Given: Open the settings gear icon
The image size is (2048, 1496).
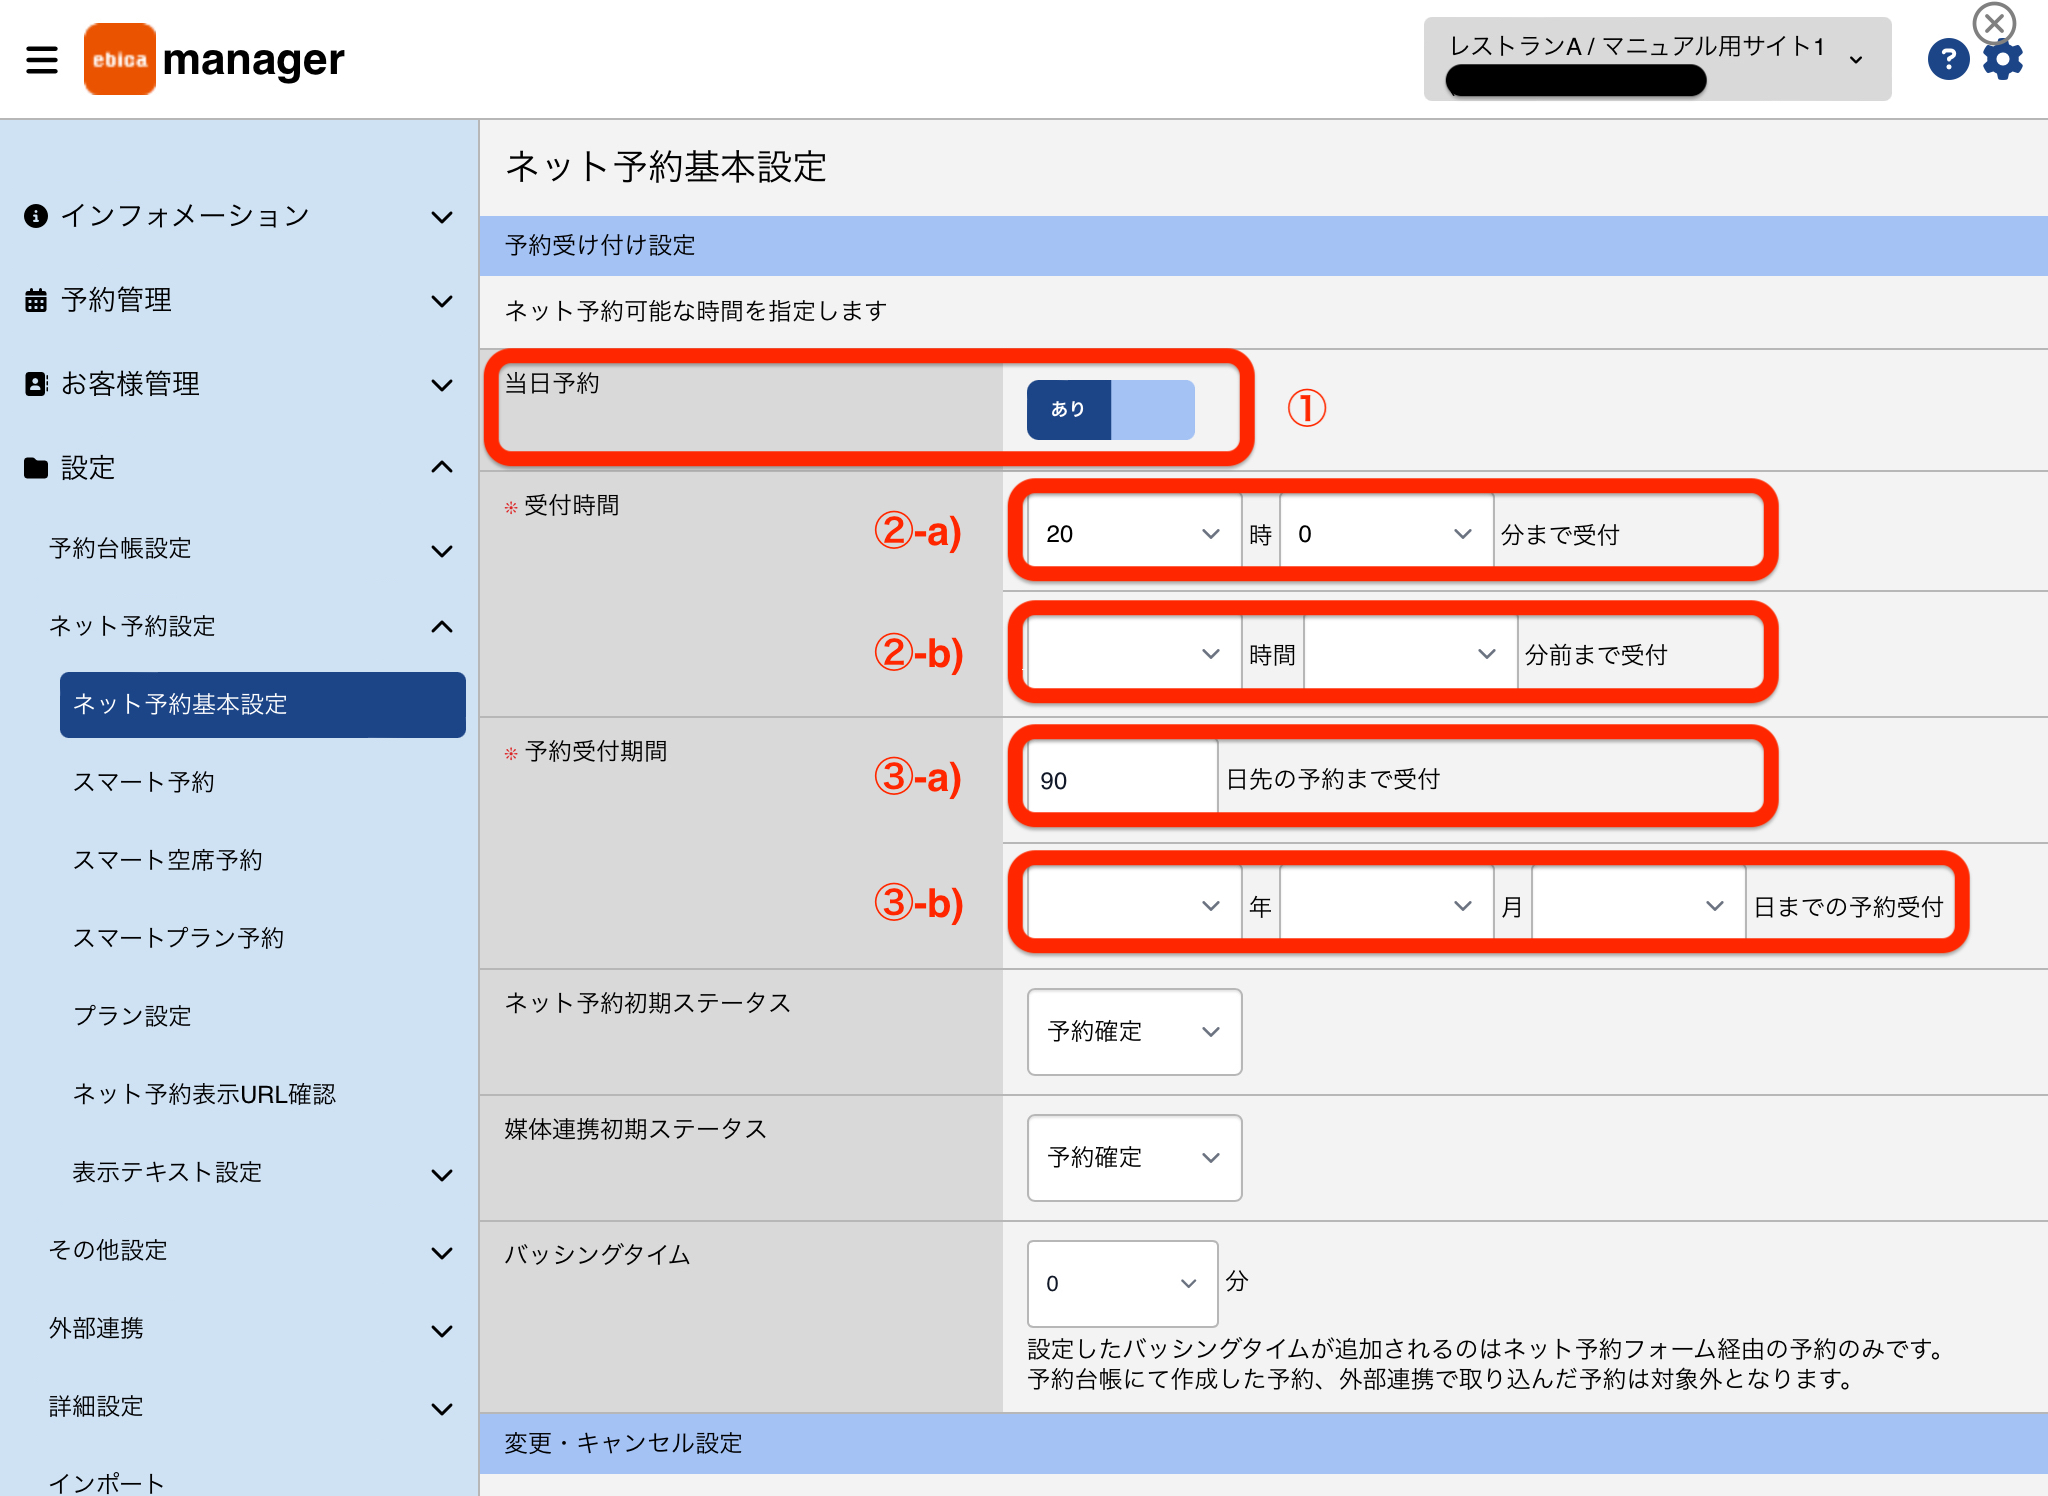Looking at the screenshot, I should tap(2003, 60).
